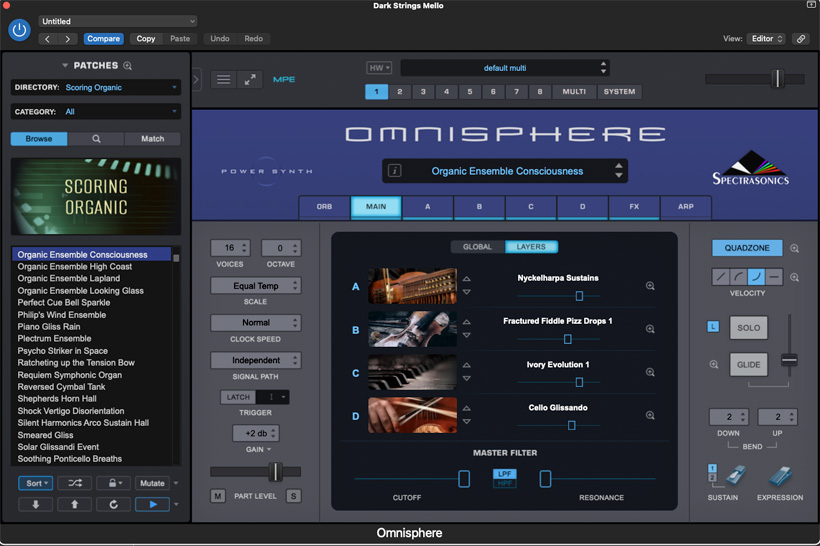Select next soundsource for layer D
This screenshot has height=546, width=820.
click(466, 422)
